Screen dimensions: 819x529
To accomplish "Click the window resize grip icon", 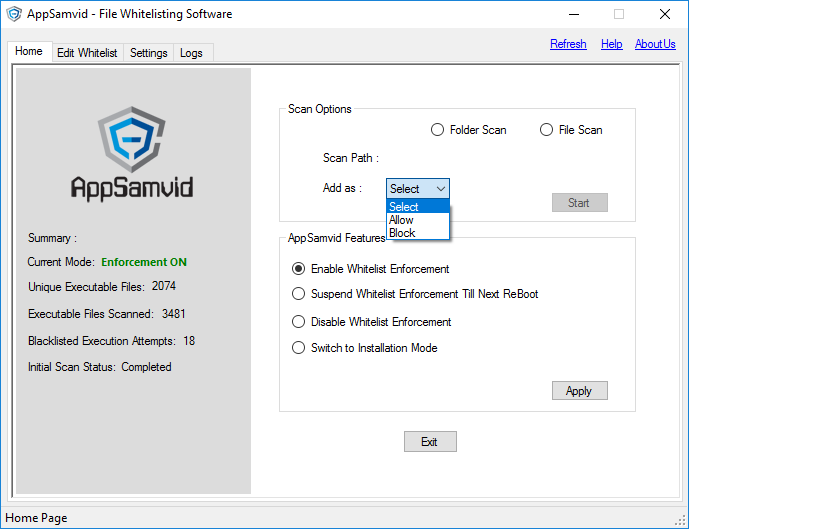I will click(x=680, y=520).
